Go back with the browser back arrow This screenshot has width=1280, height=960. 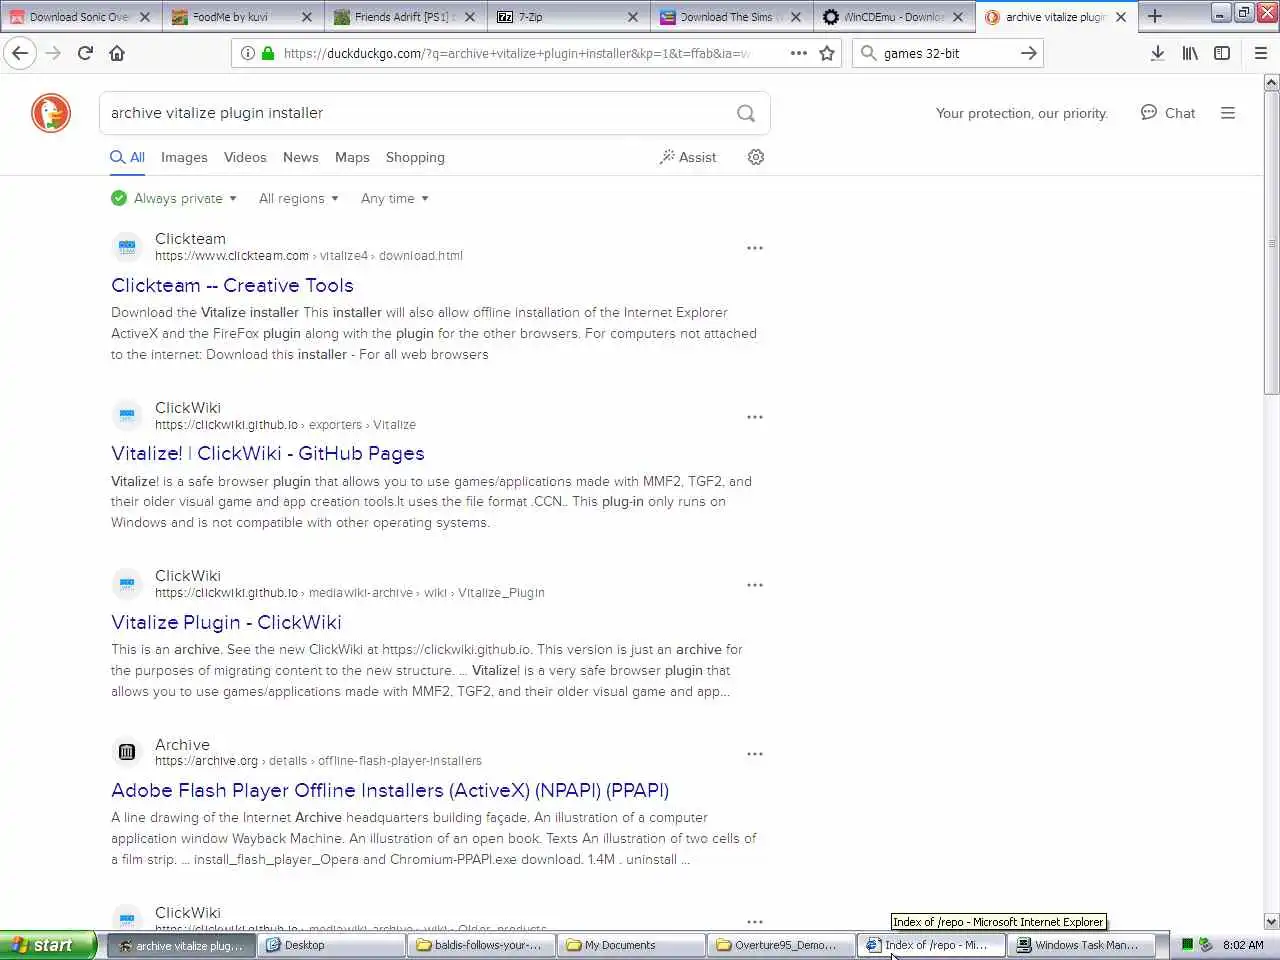20,53
